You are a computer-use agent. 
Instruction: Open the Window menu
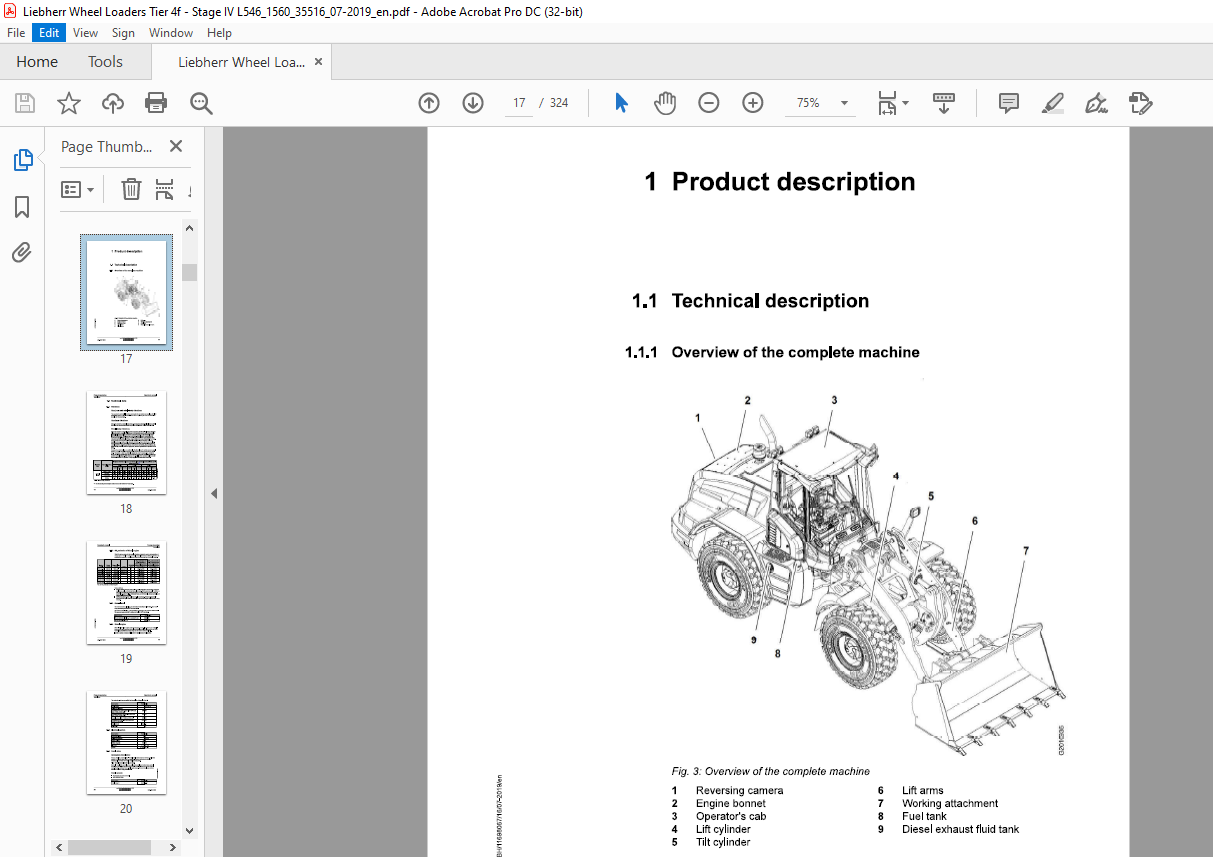tap(171, 32)
